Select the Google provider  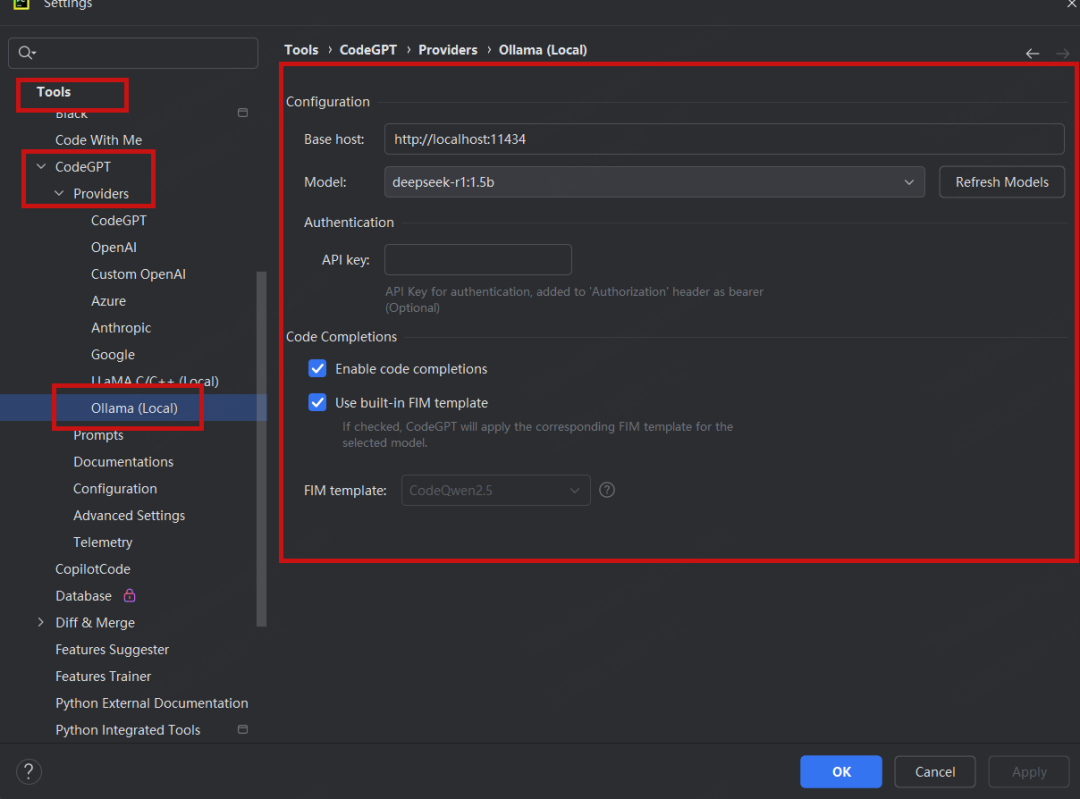coord(113,355)
